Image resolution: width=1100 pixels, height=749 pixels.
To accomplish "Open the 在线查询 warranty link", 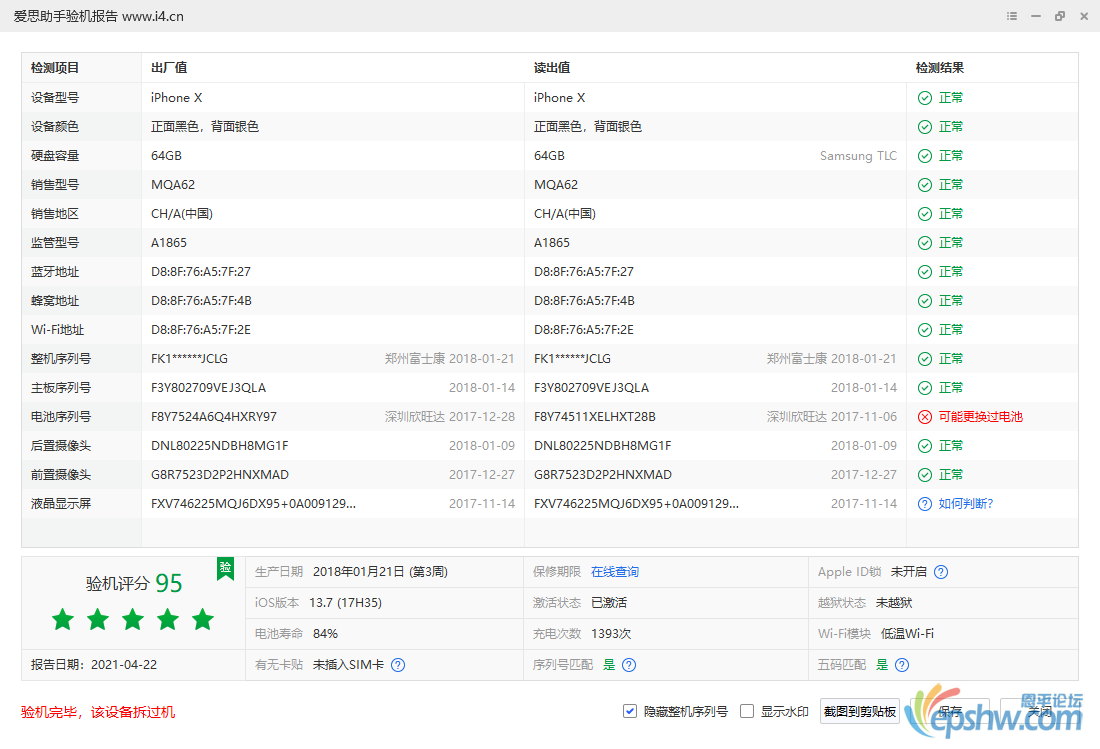I will coord(615,572).
